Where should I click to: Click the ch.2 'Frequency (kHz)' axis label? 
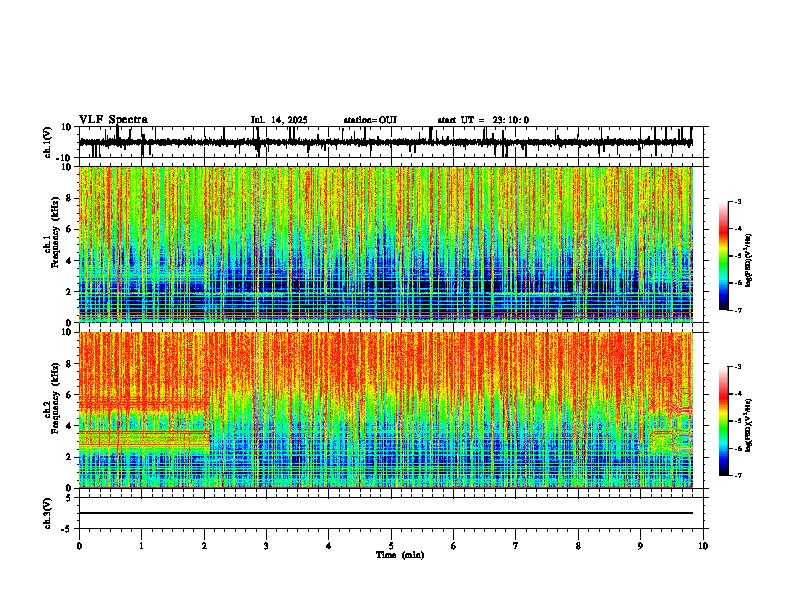pyautogui.click(x=55, y=398)
